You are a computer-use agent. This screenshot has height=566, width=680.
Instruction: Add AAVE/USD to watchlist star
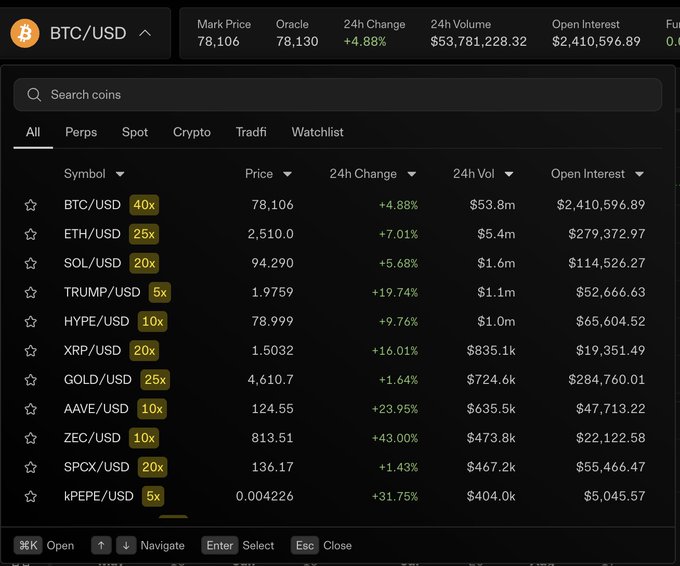click(30, 409)
